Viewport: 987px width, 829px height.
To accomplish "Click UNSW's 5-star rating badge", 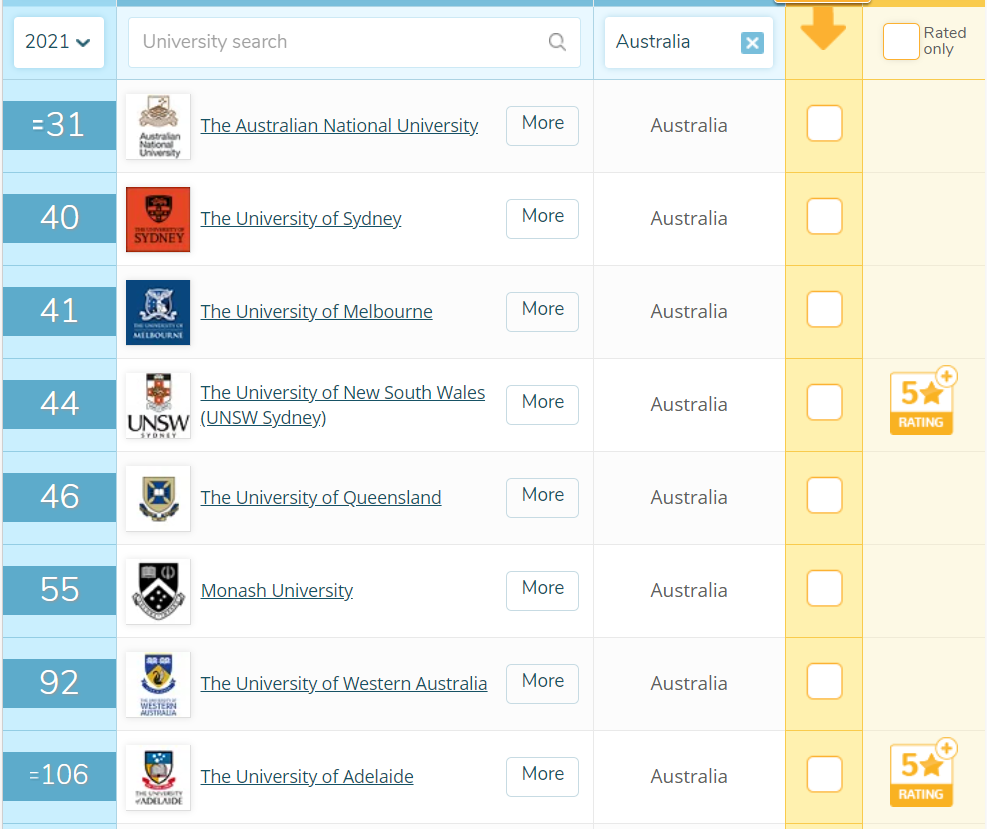I will 922,402.
